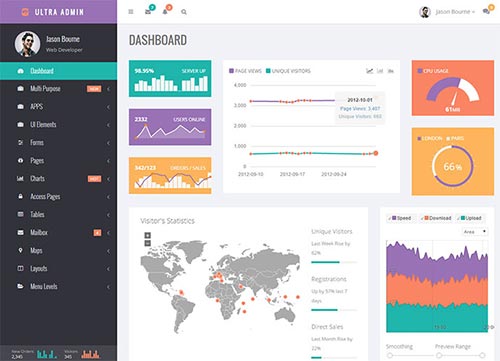The width and height of the screenshot is (500, 361).
Task: Expand Multi Purpose submenu chevron
Action: [x=108, y=89]
